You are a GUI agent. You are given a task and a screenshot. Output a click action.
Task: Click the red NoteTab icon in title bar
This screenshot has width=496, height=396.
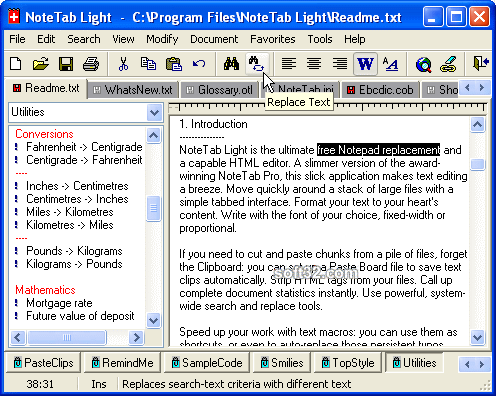pos(14,17)
